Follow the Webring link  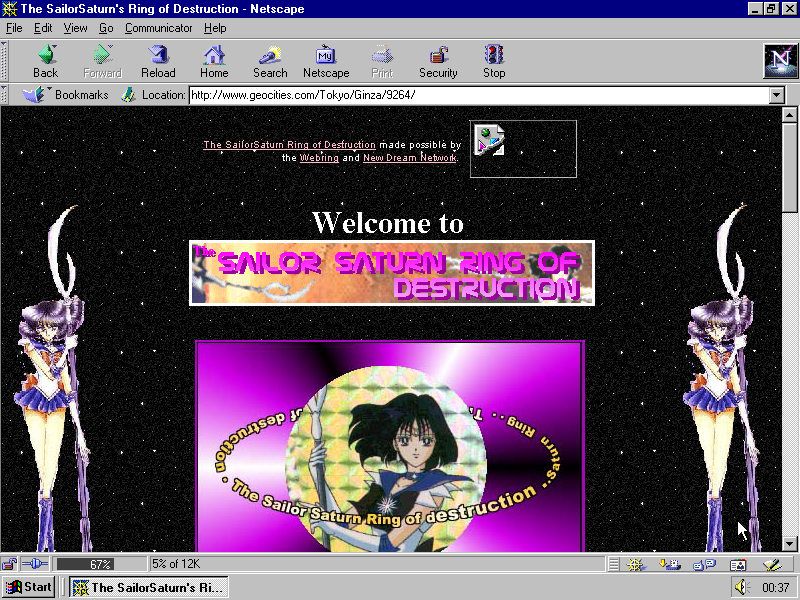pyautogui.click(x=319, y=158)
